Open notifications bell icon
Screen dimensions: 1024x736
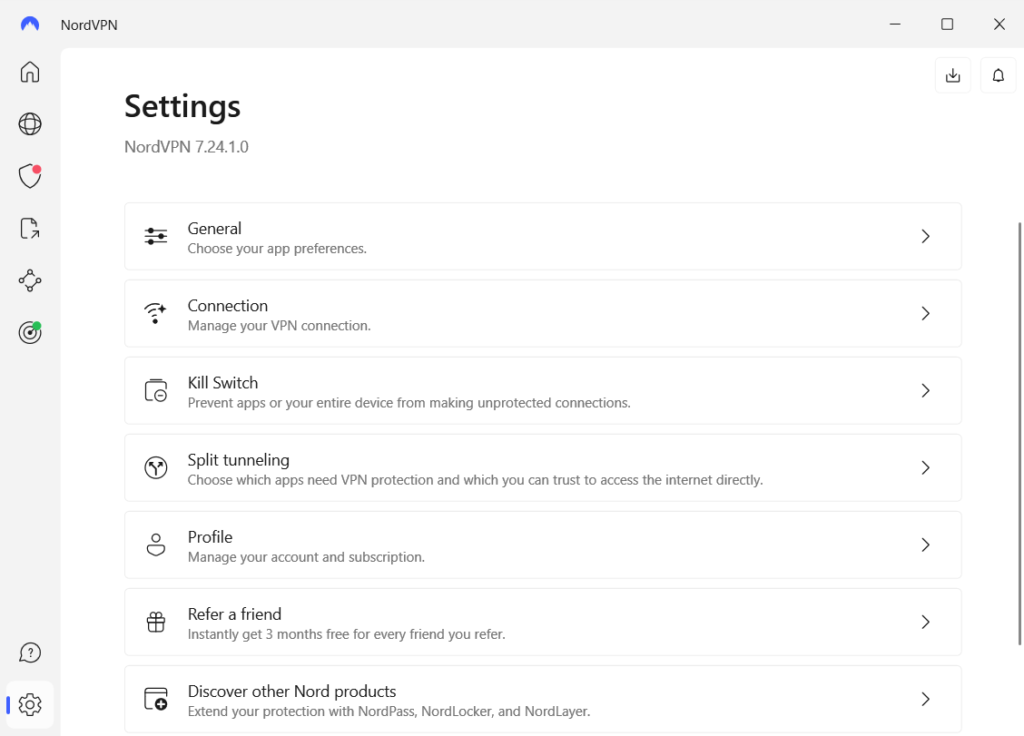click(x=998, y=76)
